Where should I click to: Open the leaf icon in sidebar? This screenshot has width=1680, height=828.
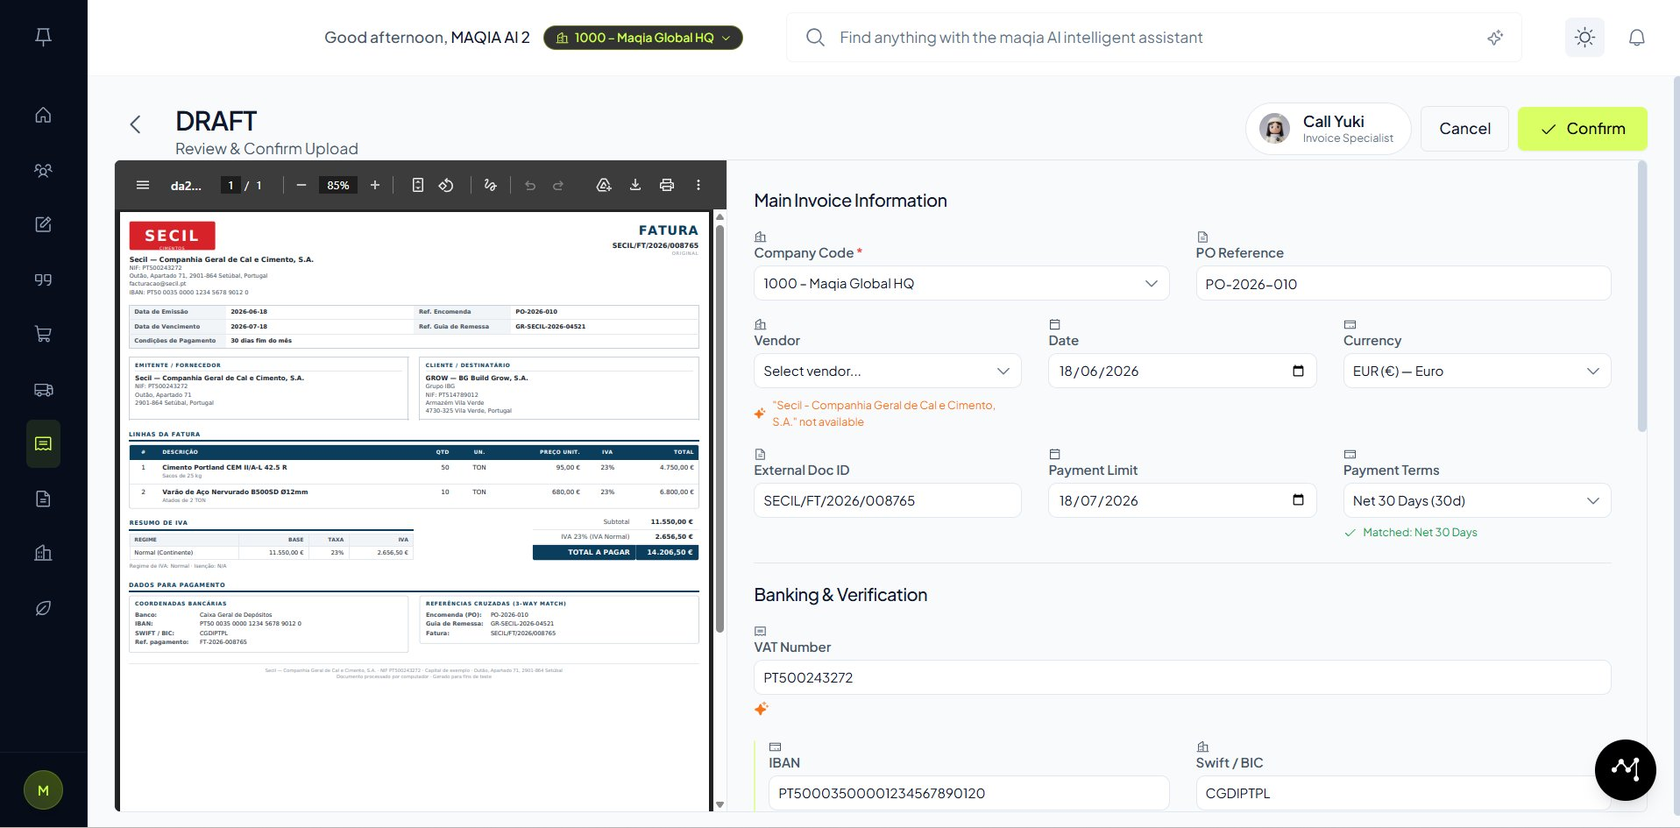pos(43,608)
